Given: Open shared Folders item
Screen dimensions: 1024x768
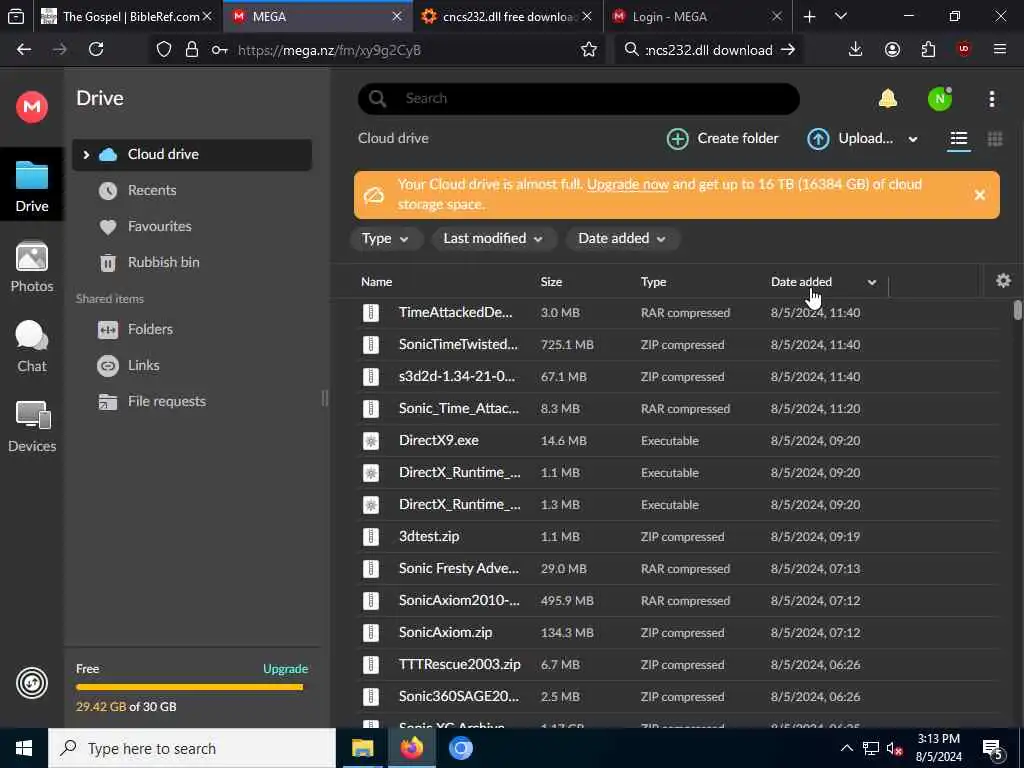Looking at the screenshot, I should tap(135, 329).
